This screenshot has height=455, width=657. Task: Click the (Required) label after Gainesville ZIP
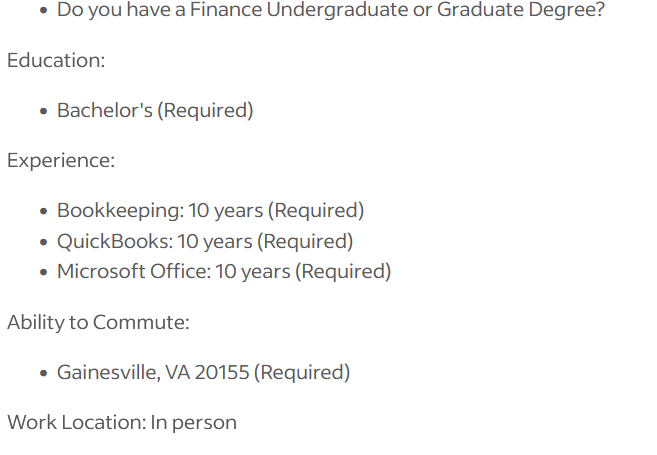point(302,372)
